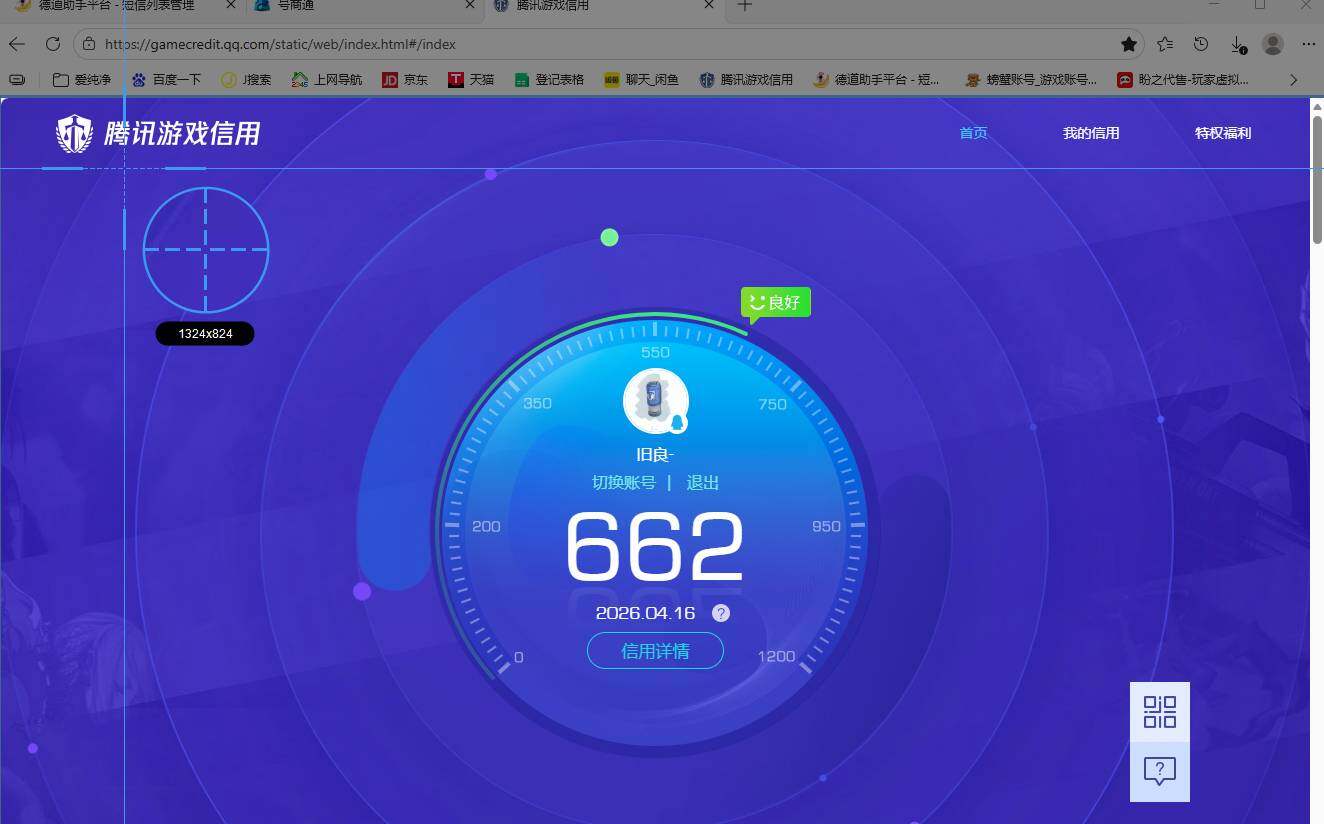Image resolution: width=1324 pixels, height=824 pixels.
Task: Open the help feedback chat icon
Action: (x=1160, y=771)
